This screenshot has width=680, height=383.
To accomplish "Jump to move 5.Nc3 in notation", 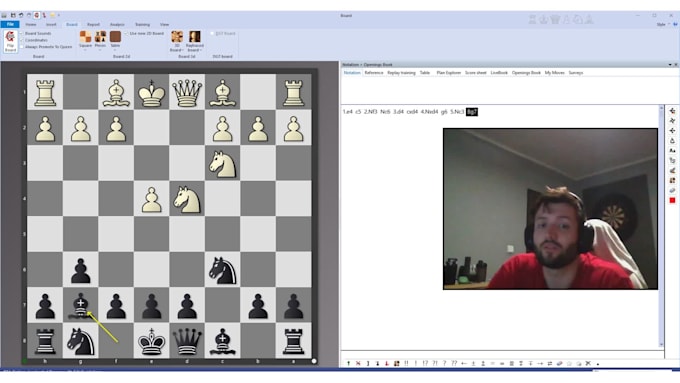I will [x=457, y=112].
